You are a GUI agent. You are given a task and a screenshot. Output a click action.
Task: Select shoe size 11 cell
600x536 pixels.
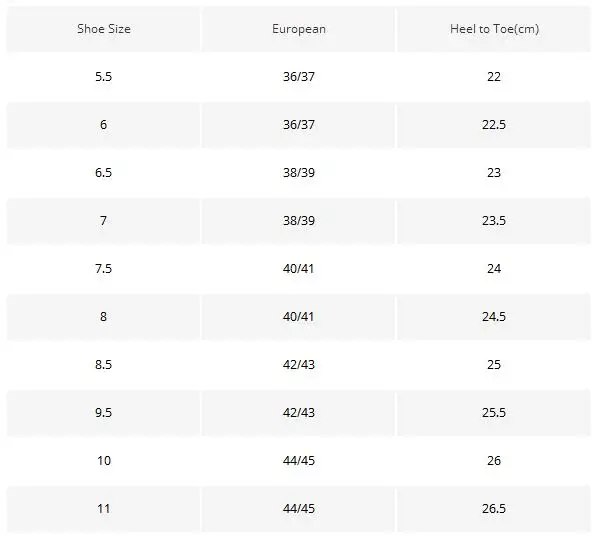tap(104, 509)
